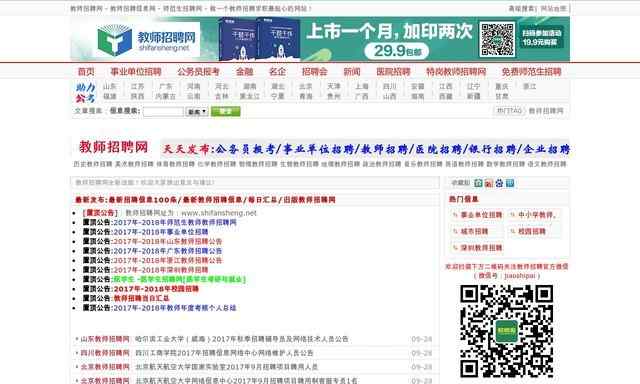Open pinned link 2017年-2018年校园招聘
Screen dimensions: 640x384
[x=156, y=289]
